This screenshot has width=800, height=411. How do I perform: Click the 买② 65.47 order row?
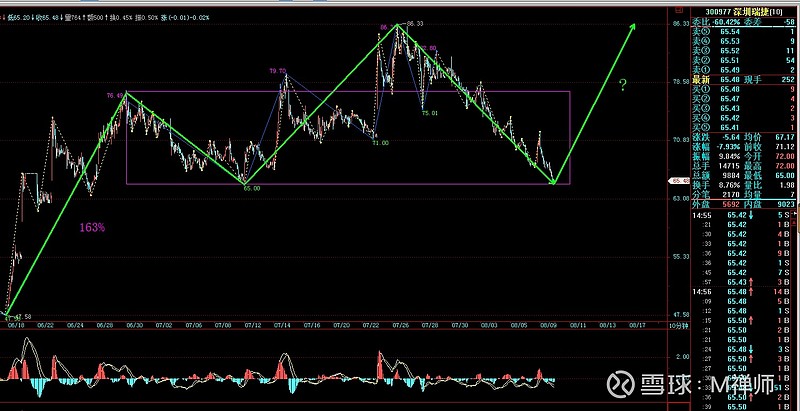(x=744, y=99)
